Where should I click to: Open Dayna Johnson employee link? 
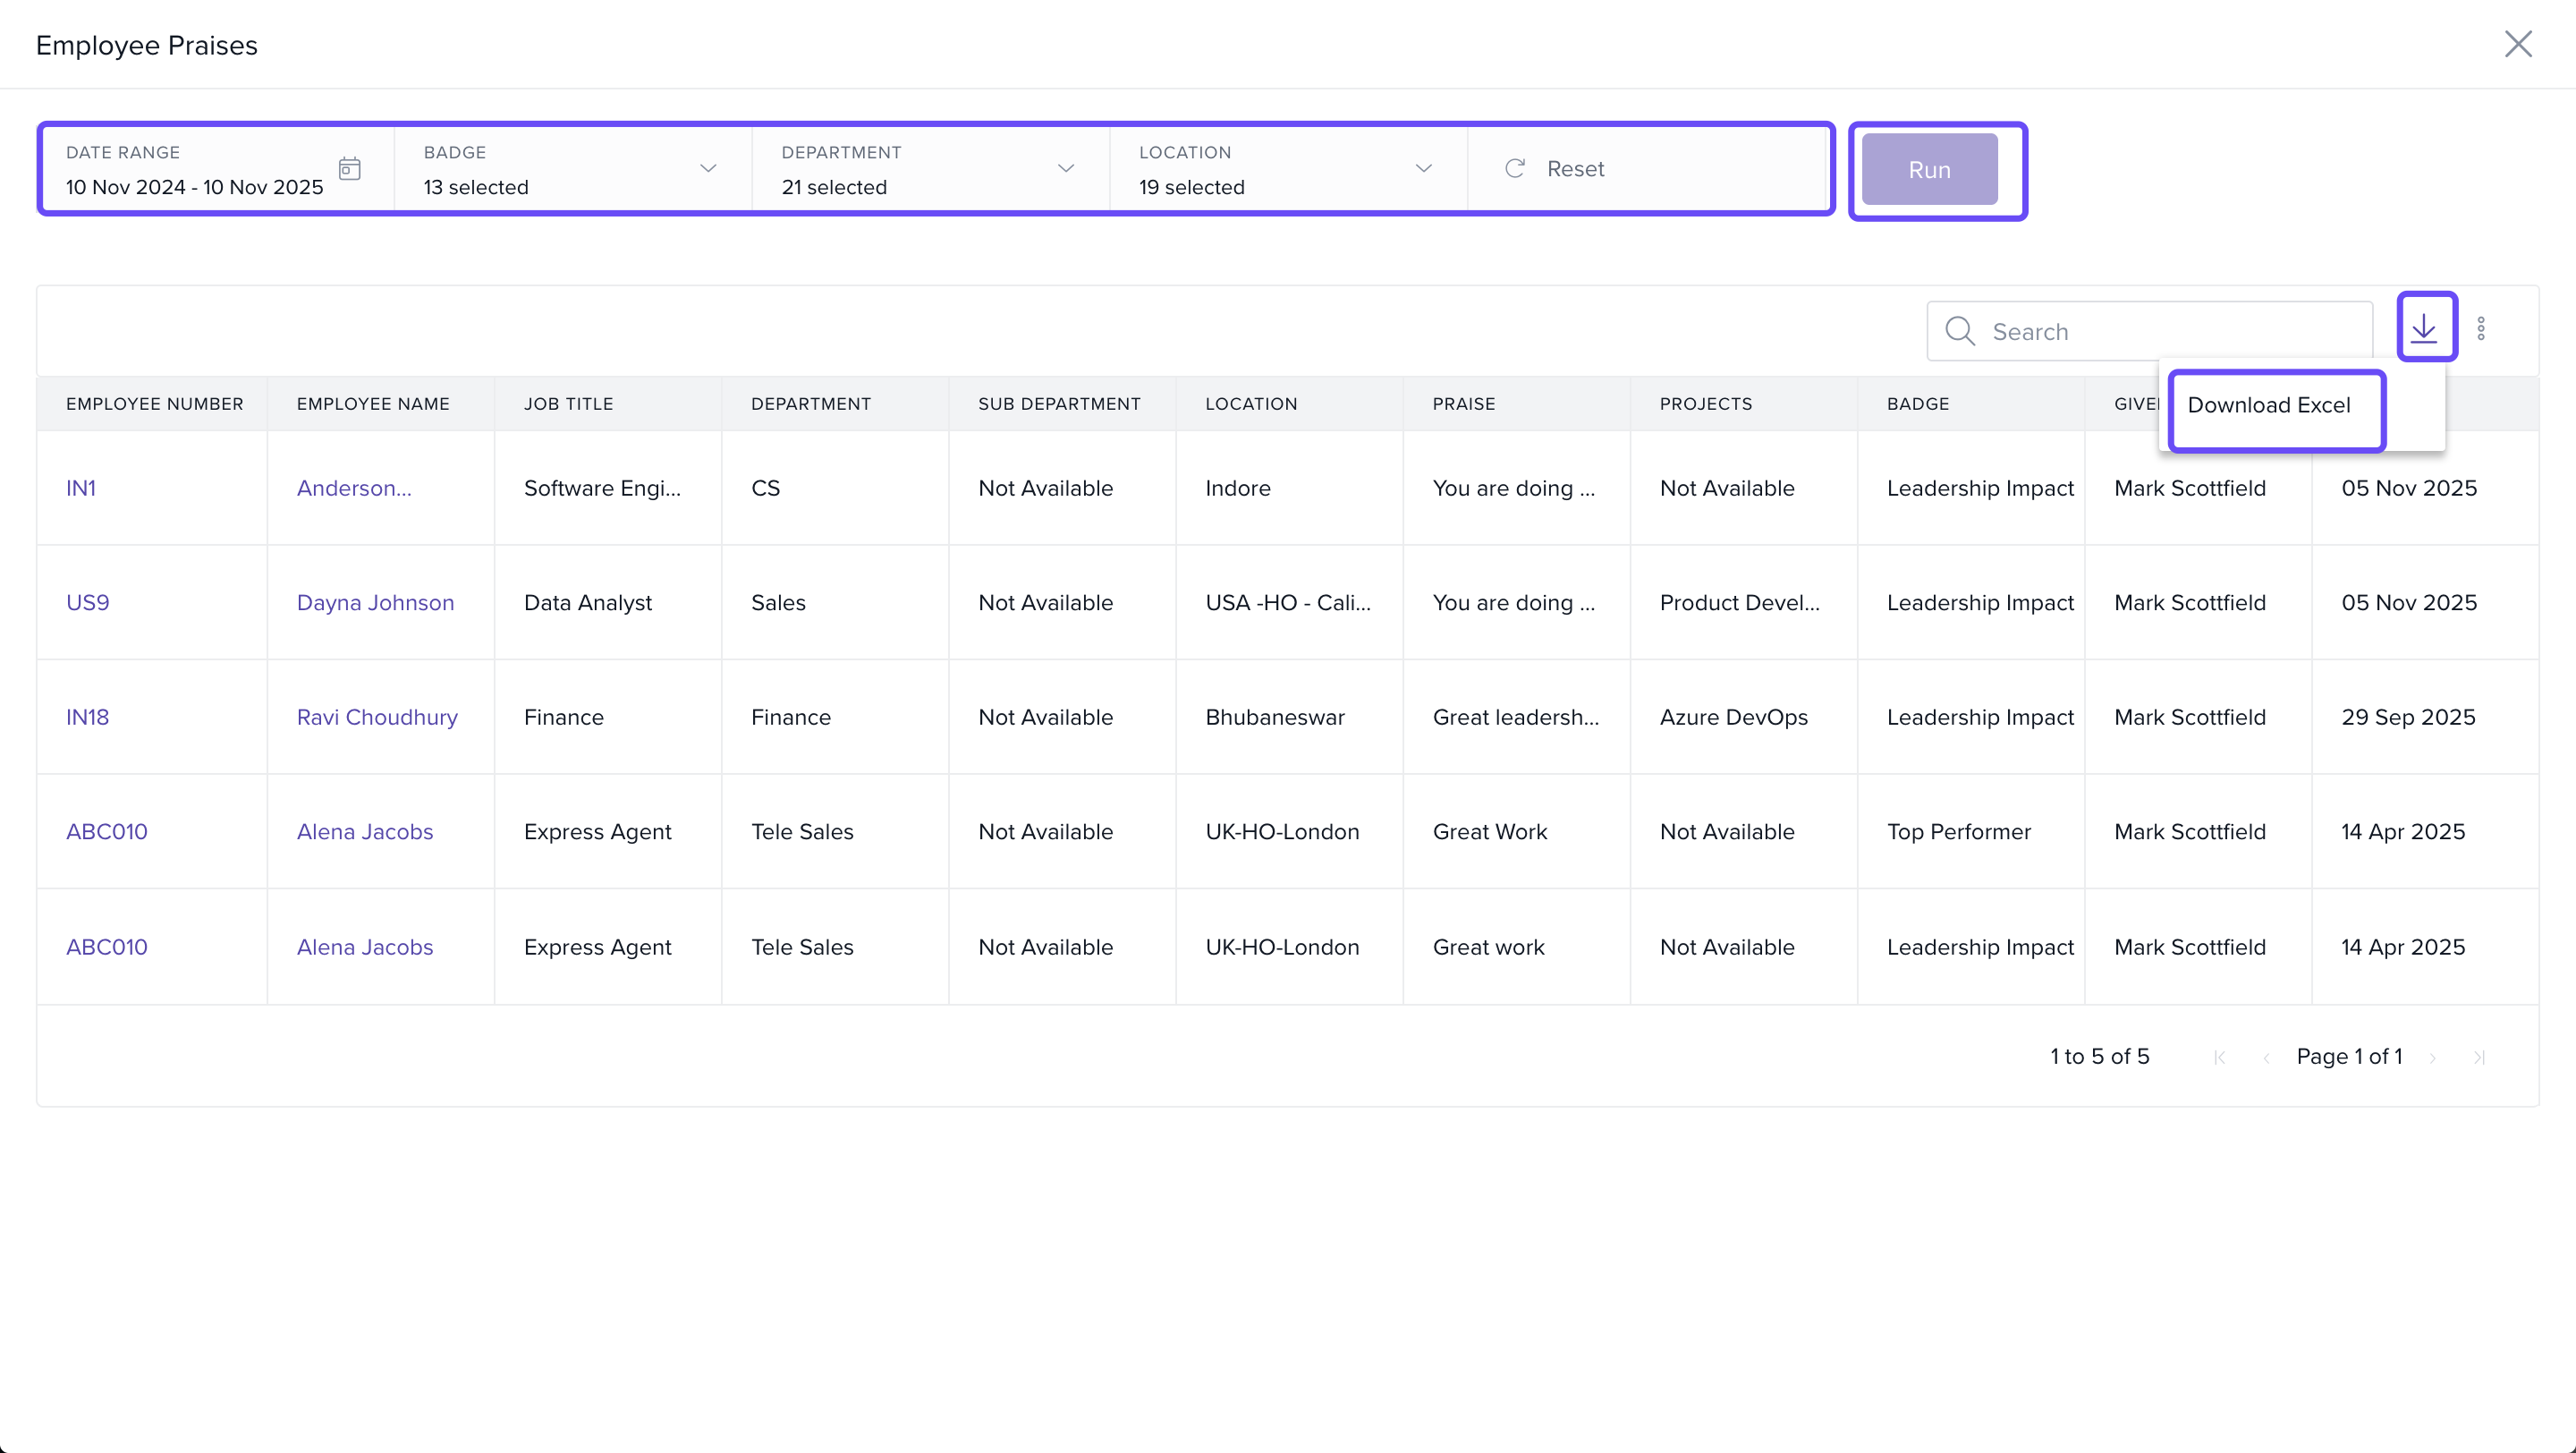(x=375, y=602)
